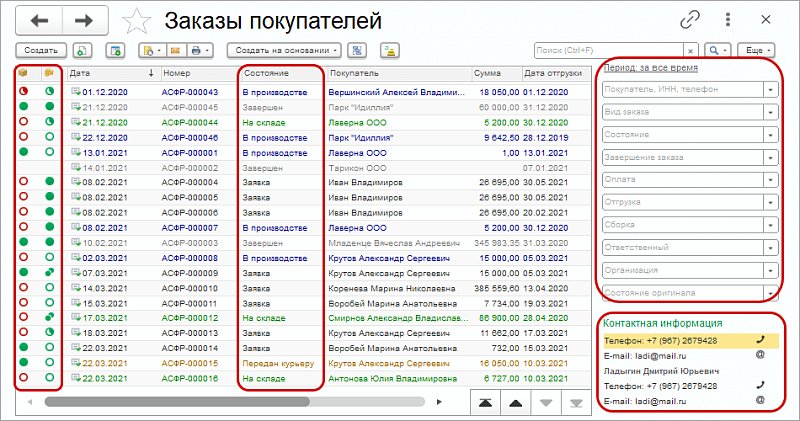Expand the Ответственный filter dropdown
The width and height of the screenshot is (800, 421).
(771, 248)
